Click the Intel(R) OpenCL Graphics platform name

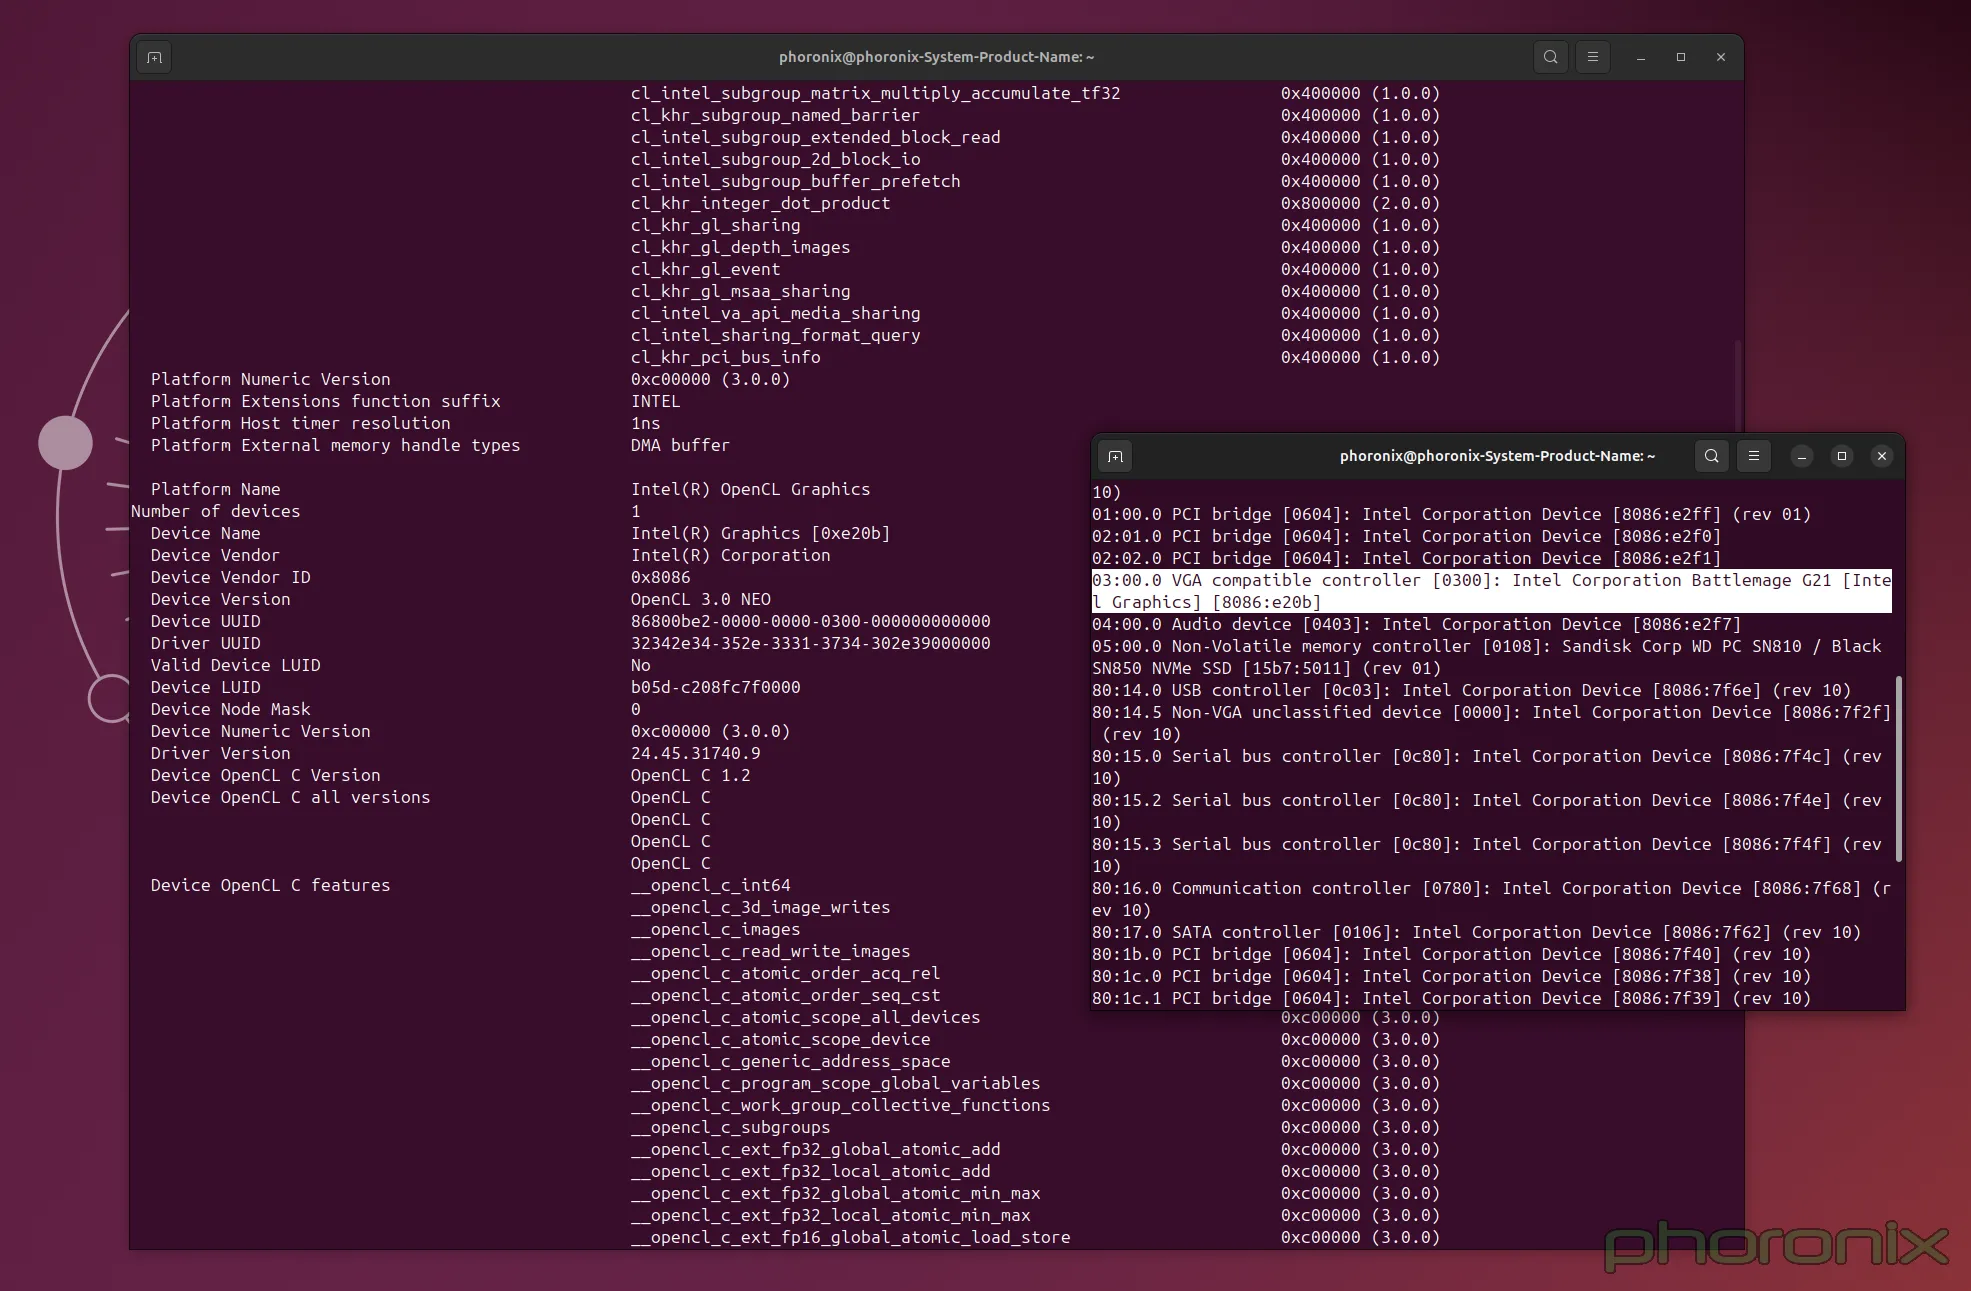tap(749, 489)
